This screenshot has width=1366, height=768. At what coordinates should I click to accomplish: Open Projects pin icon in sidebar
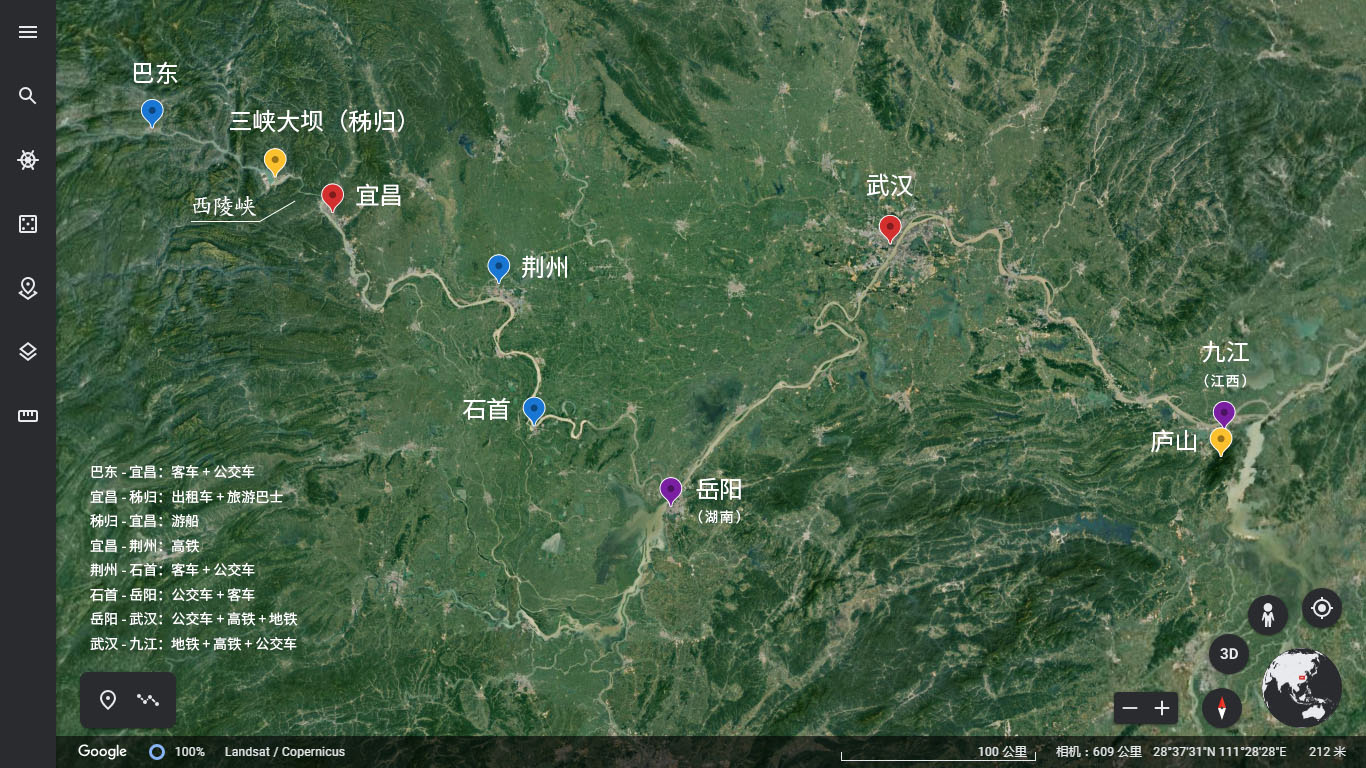[x=28, y=288]
